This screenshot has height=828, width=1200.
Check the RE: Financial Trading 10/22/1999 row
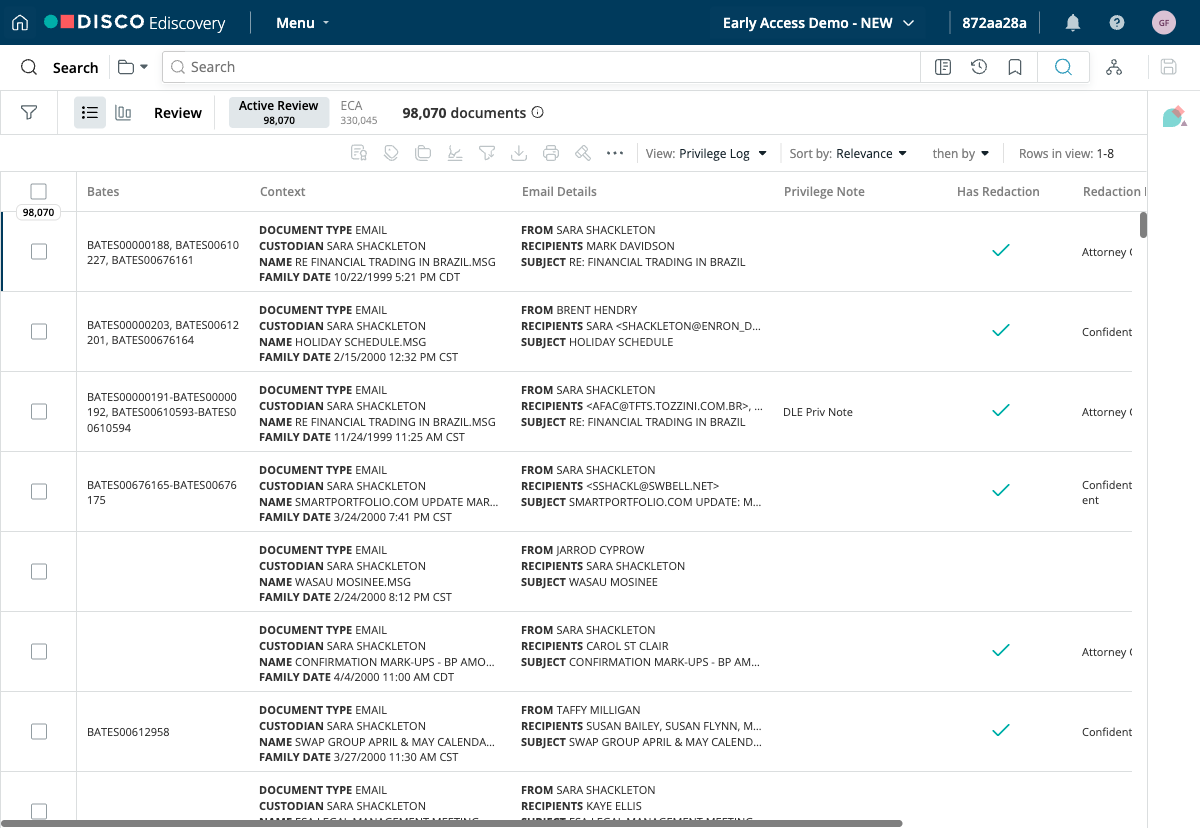[x=38, y=252]
